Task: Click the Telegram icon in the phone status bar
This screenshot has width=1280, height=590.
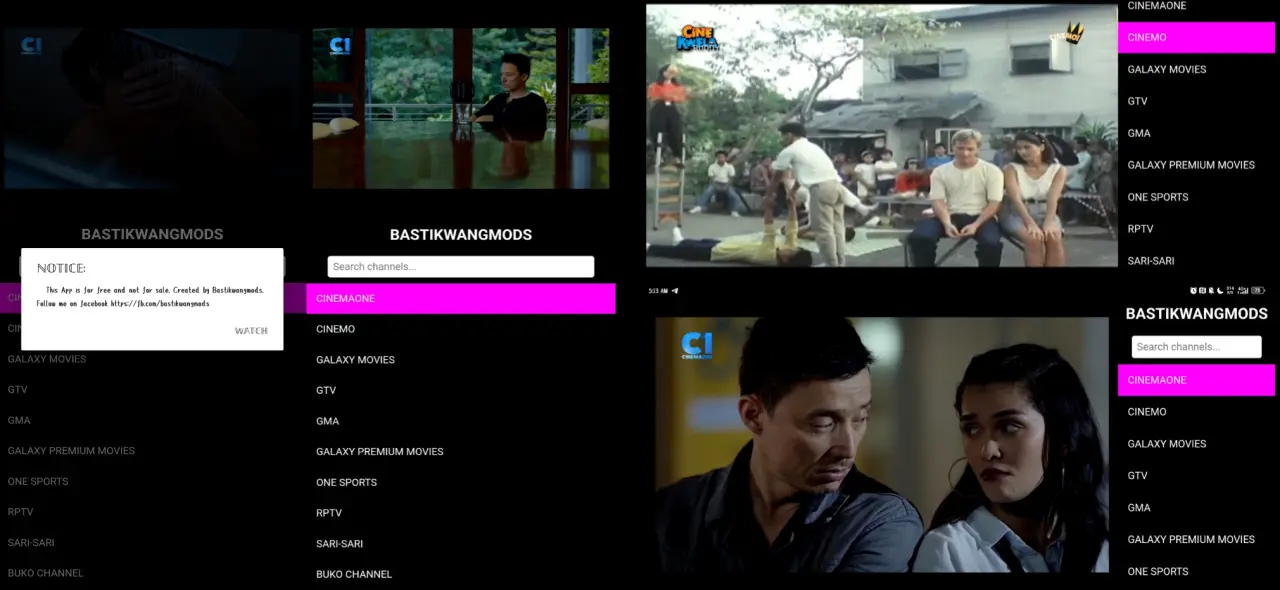Action: (675, 291)
